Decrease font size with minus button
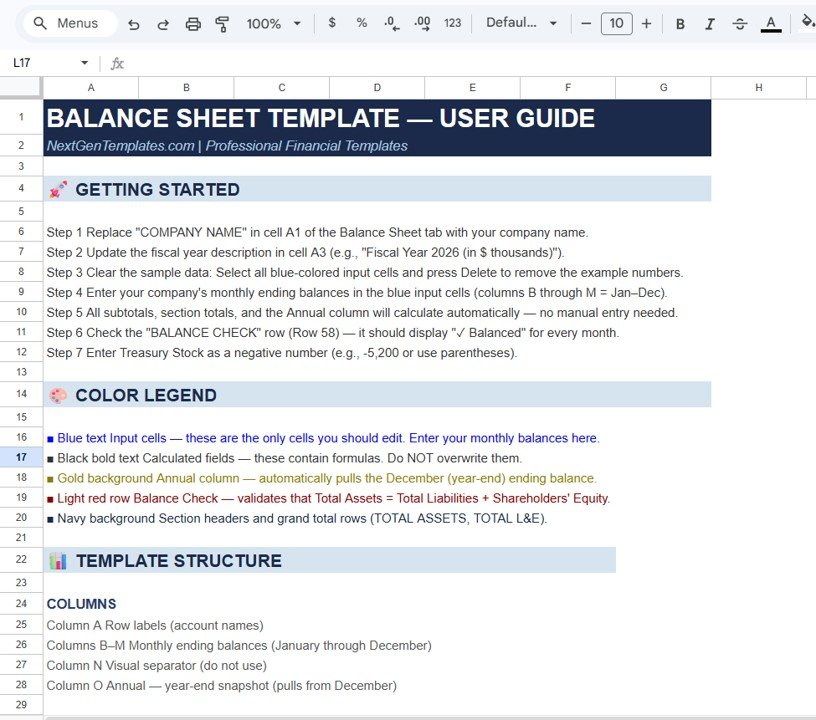 point(586,23)
